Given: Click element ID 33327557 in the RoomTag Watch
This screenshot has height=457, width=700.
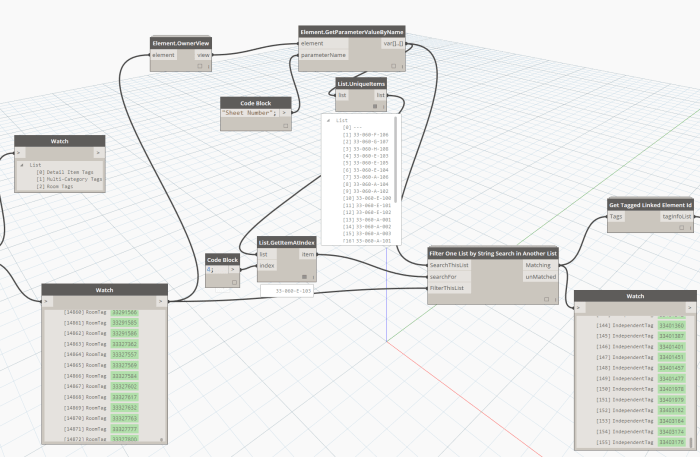Looking at the screenshot, I should point(125,354).
